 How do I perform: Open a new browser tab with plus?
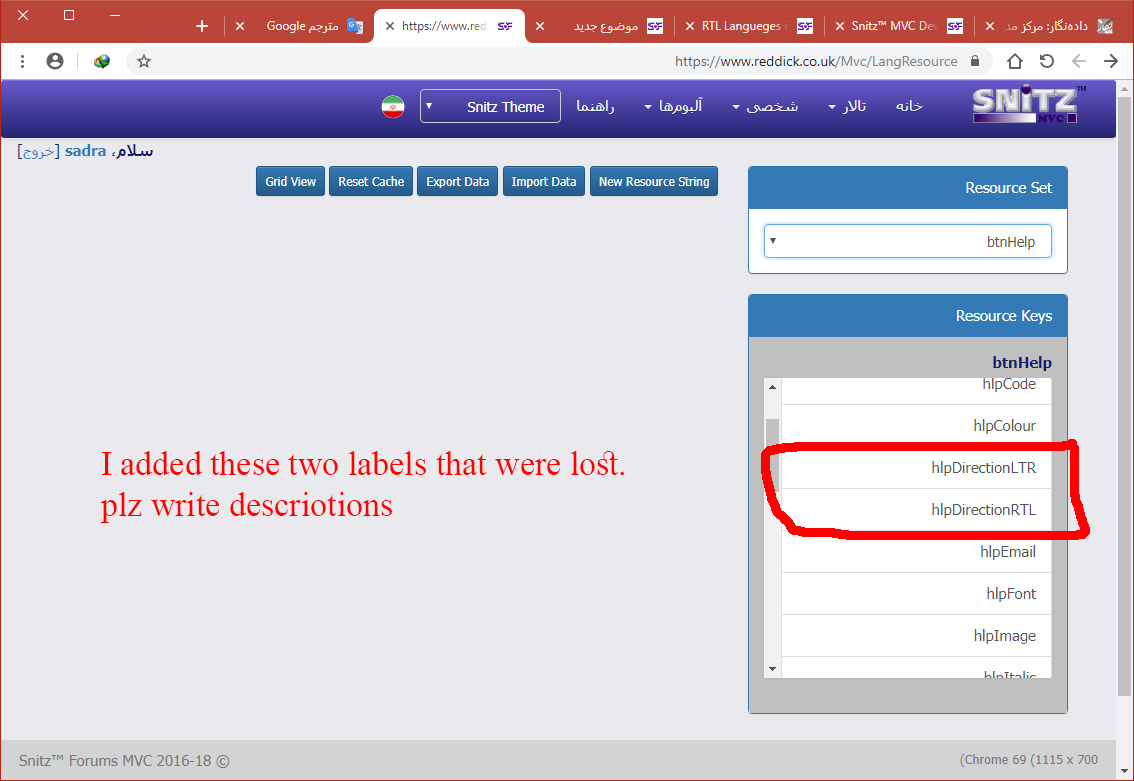[202, 26]
